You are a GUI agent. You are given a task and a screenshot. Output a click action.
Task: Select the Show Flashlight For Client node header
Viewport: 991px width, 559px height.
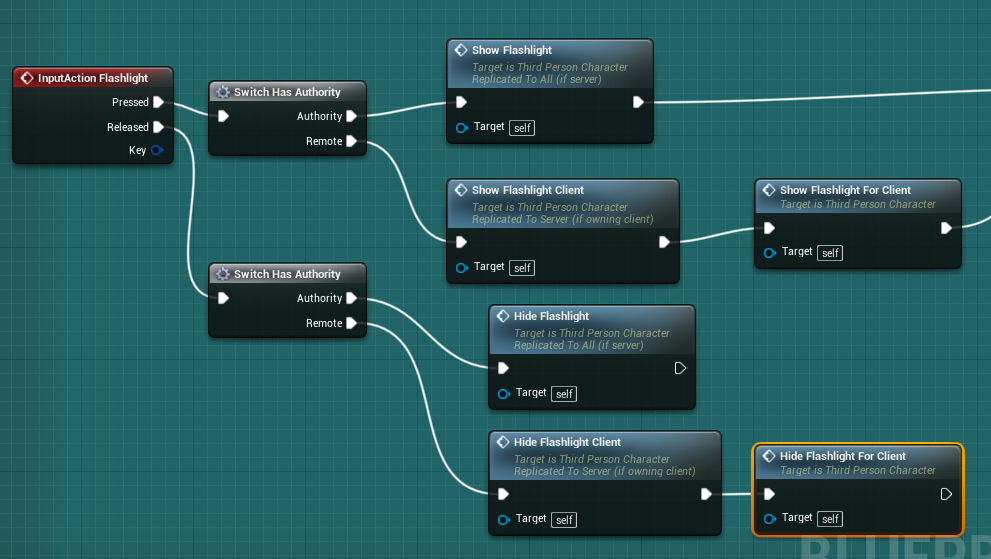(858, 196)
